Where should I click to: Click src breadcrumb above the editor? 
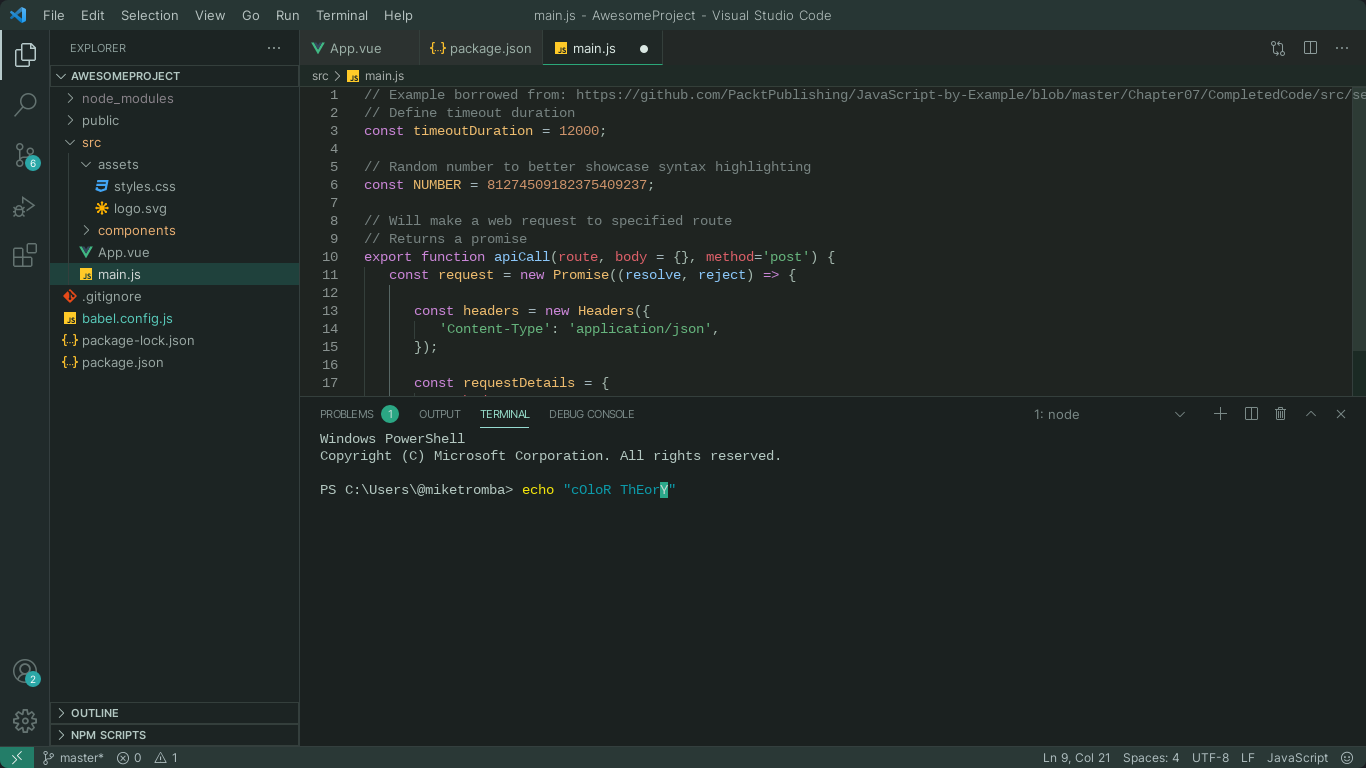[x=320, y=76]
